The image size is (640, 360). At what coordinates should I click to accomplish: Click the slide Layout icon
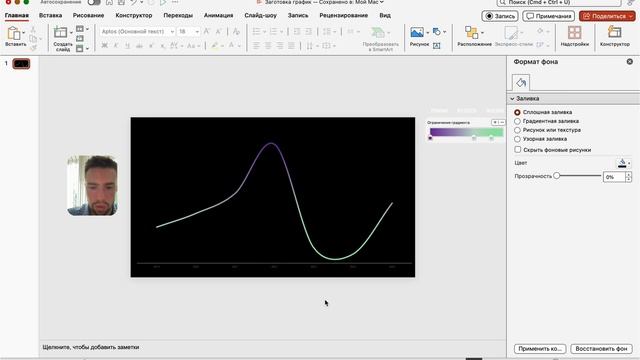coord(80,29)
